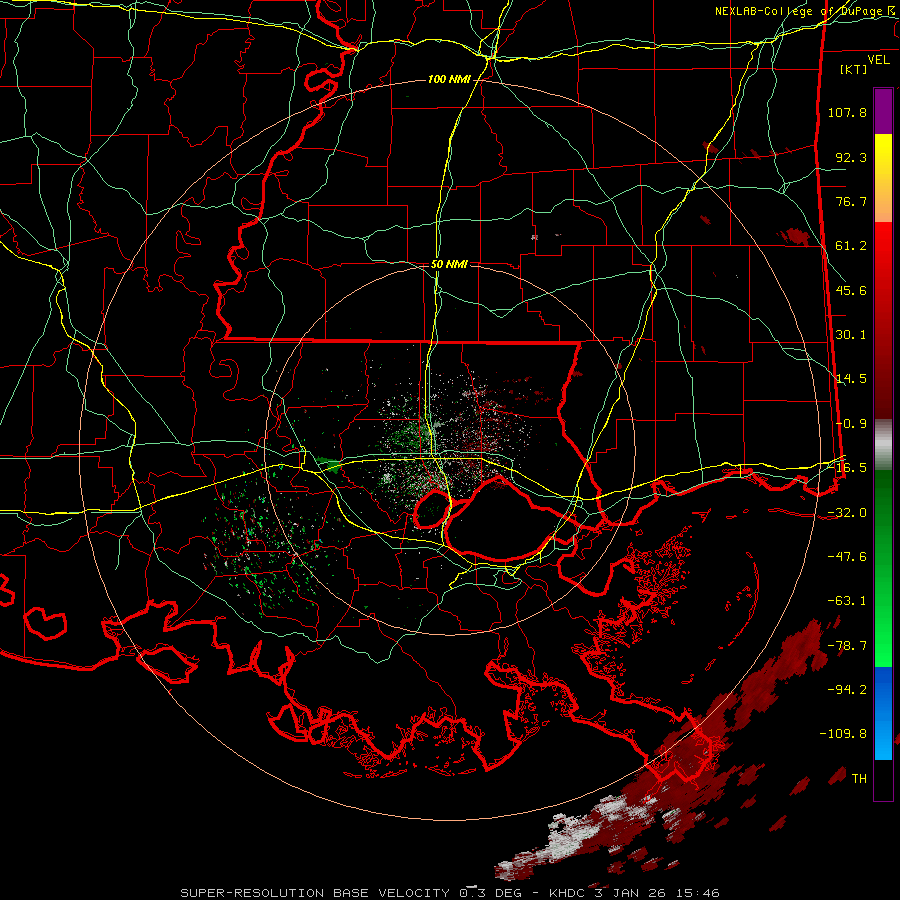Select the -63.1 value on velocity scale

(x=847, y=601)
